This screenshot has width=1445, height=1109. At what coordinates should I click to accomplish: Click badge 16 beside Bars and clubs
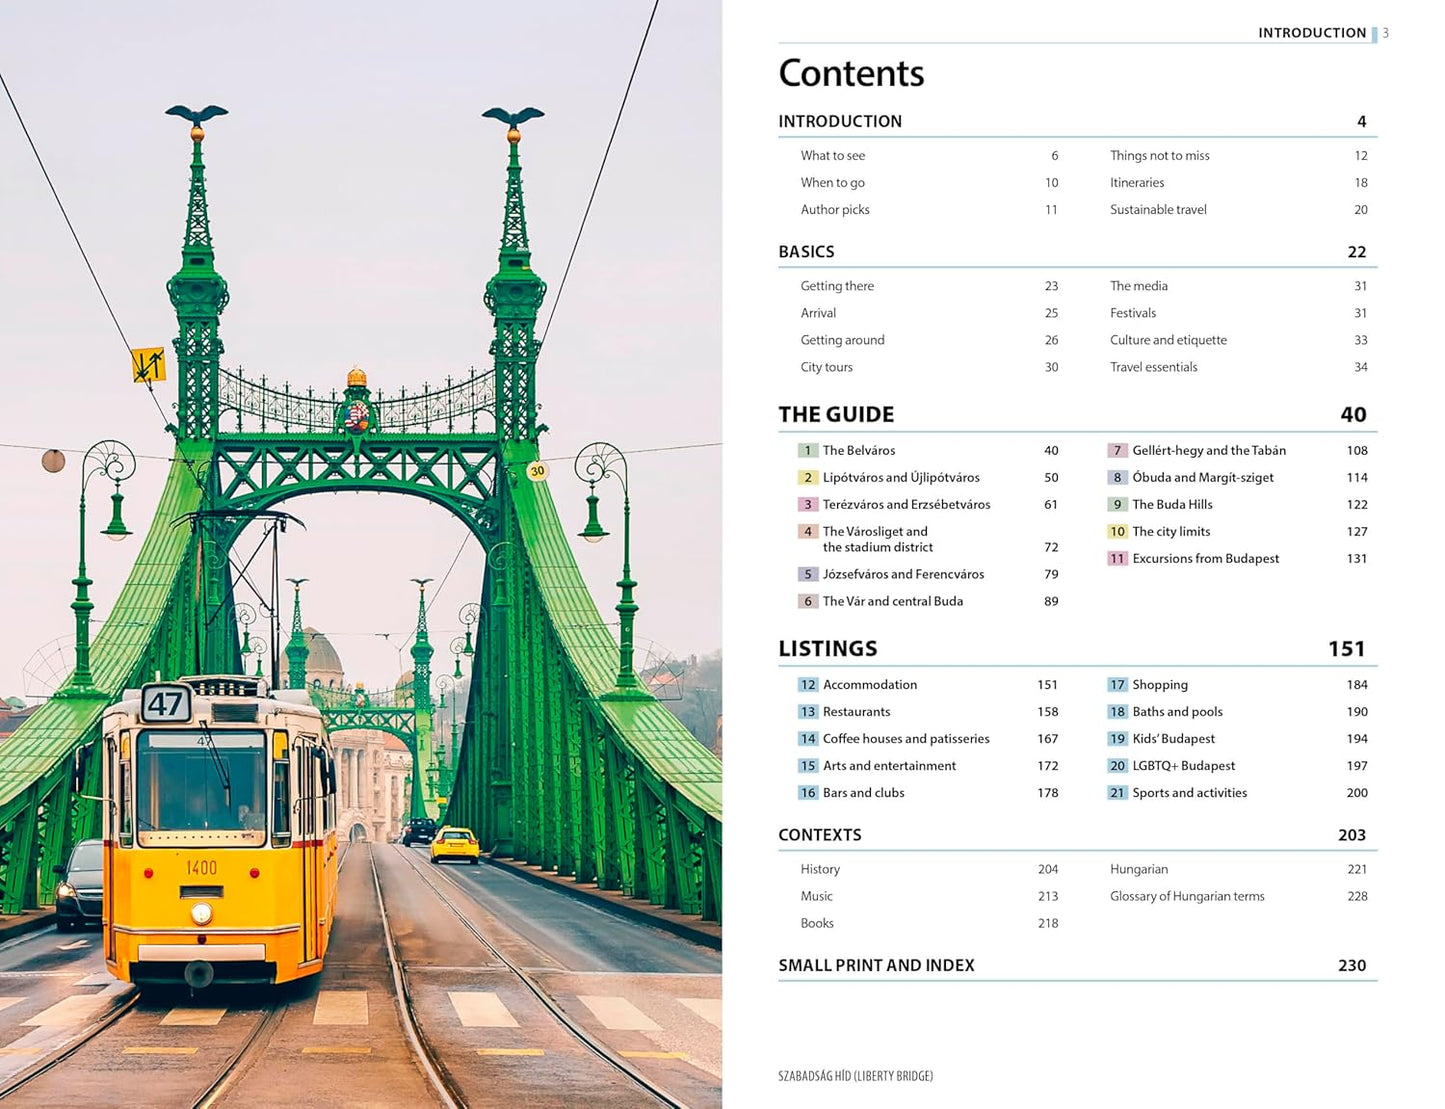tap(807, 792)
